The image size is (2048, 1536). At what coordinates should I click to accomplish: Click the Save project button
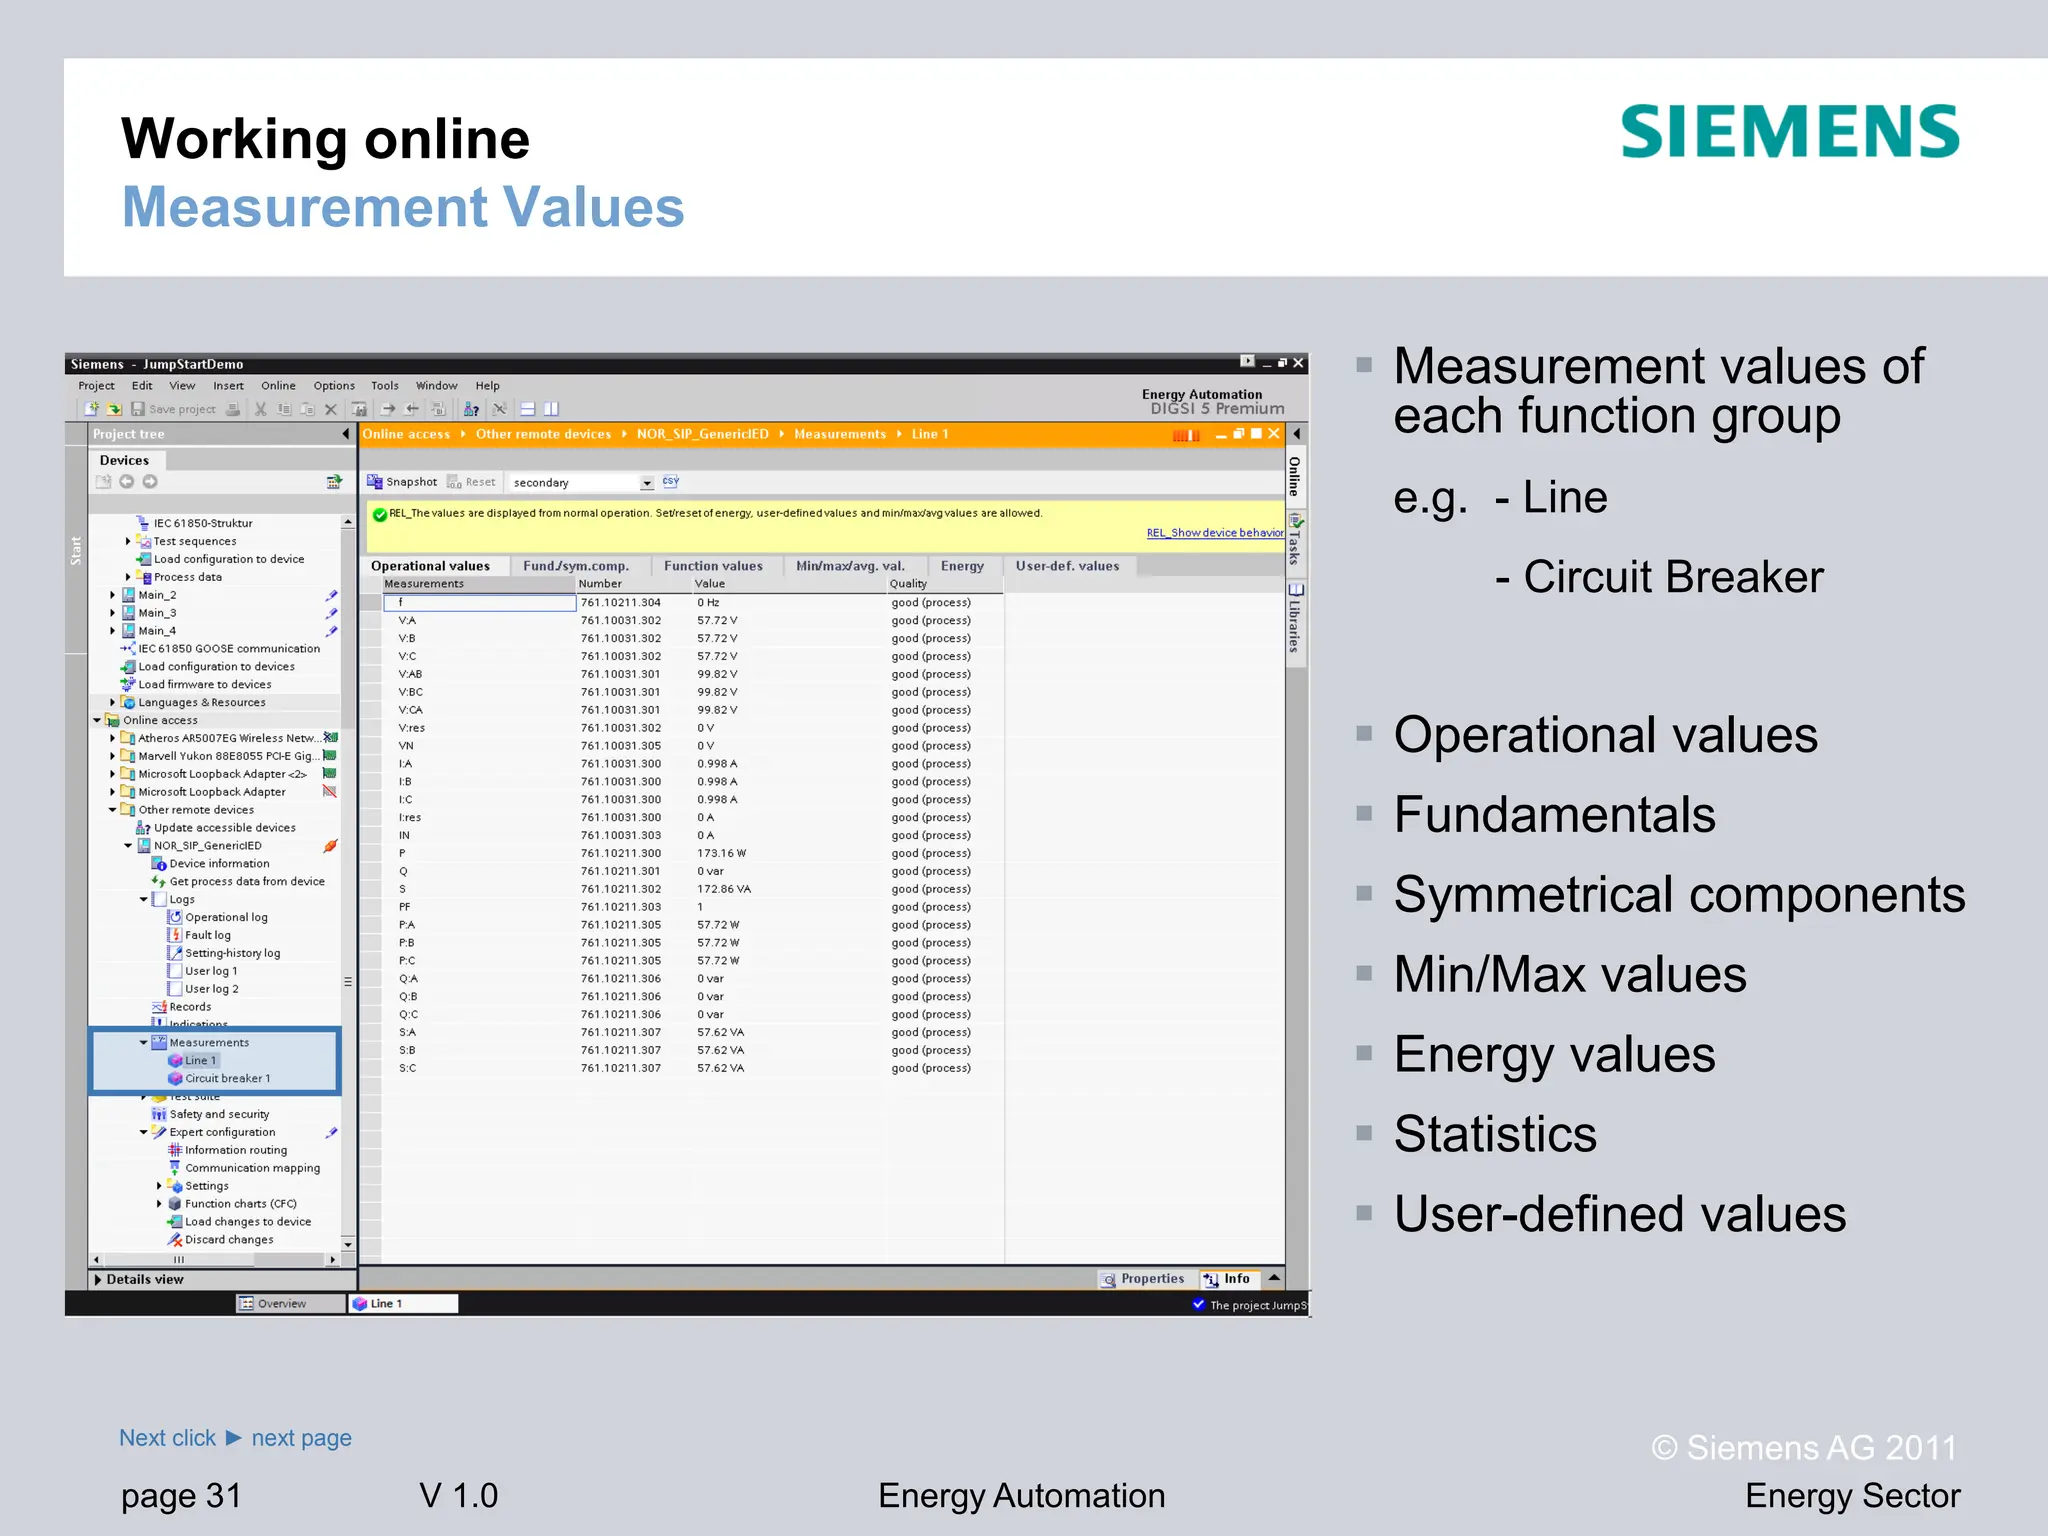(x=173, y=409)
